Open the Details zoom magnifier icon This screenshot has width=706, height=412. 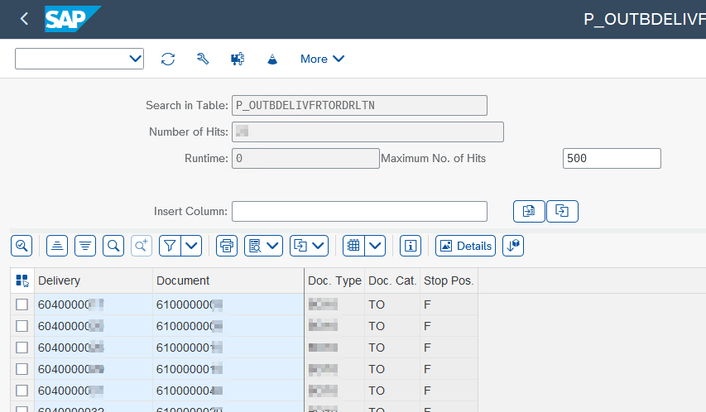[x=21, y=245]
